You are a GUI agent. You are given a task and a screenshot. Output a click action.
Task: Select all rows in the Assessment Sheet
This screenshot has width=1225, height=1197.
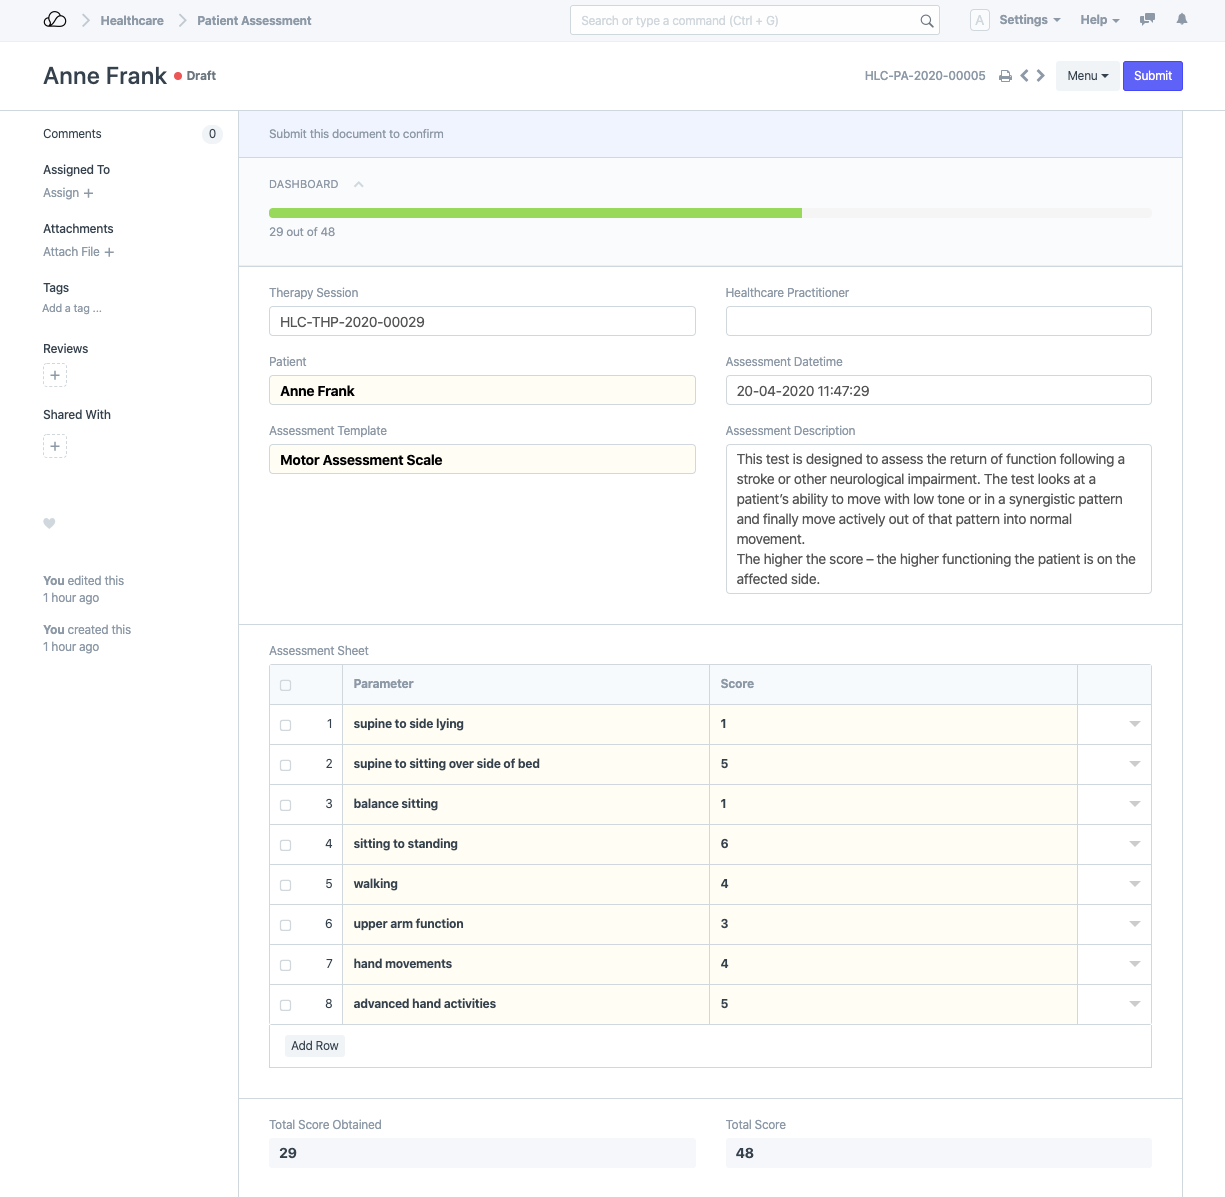(x=285, y=685)
